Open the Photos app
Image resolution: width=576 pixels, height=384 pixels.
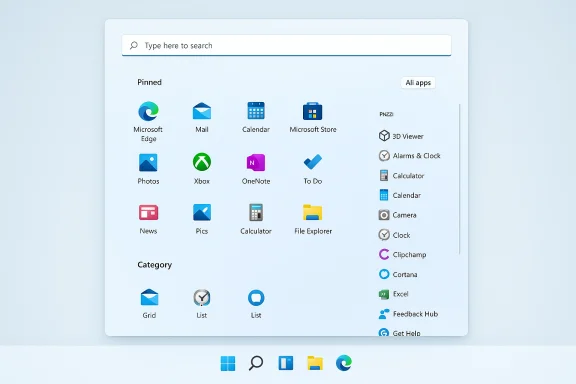point(148,169)
